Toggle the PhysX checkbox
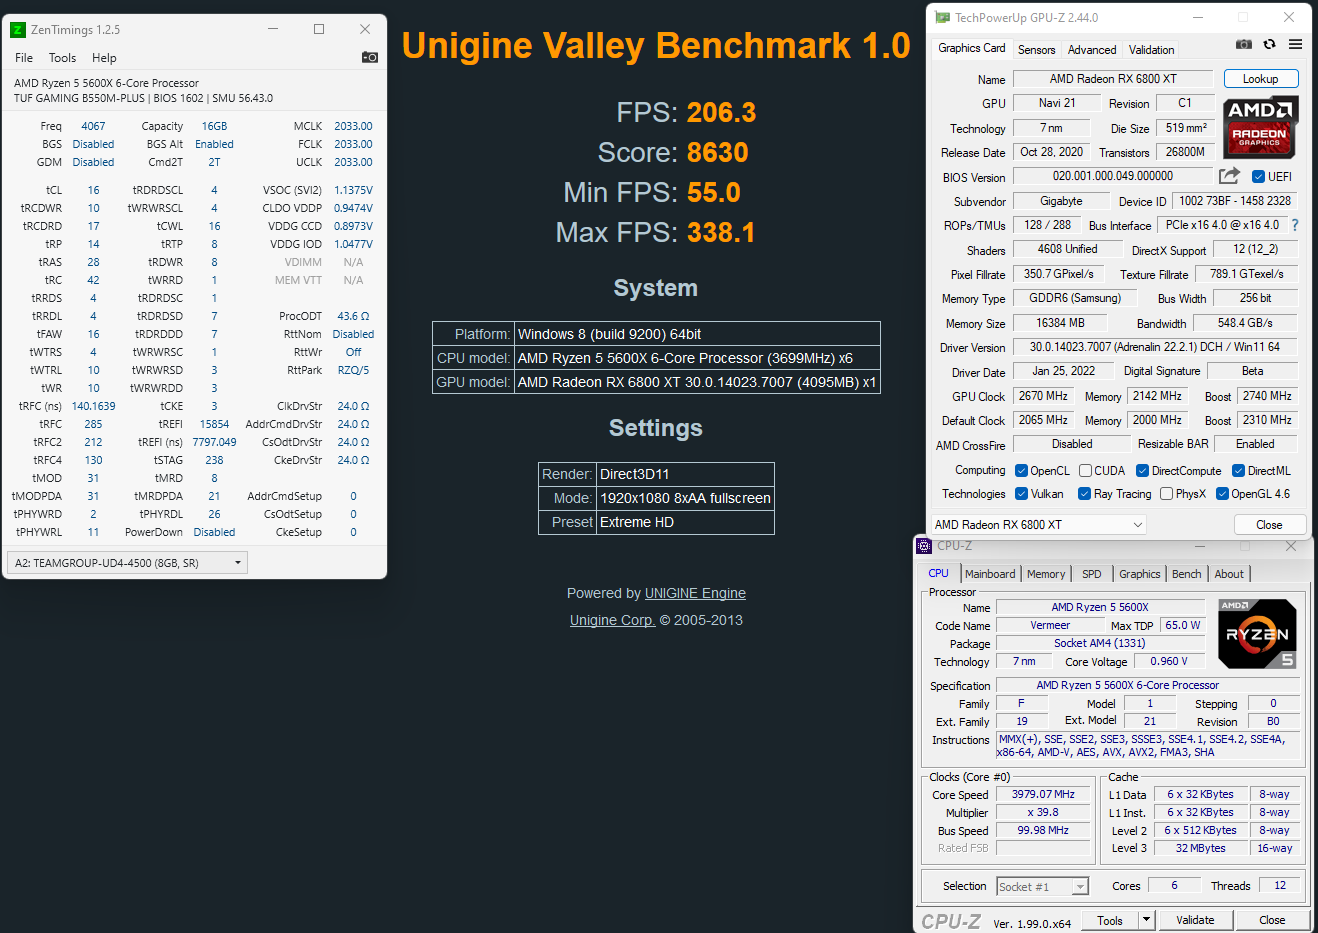1318x933 pixels. tap(1166, 494)
